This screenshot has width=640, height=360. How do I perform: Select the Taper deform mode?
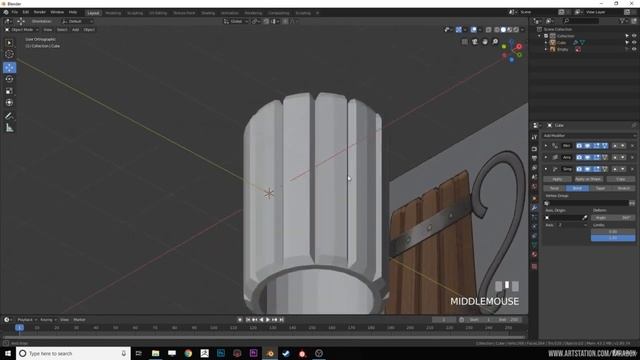pyautogui.click(x=600, y=188)
